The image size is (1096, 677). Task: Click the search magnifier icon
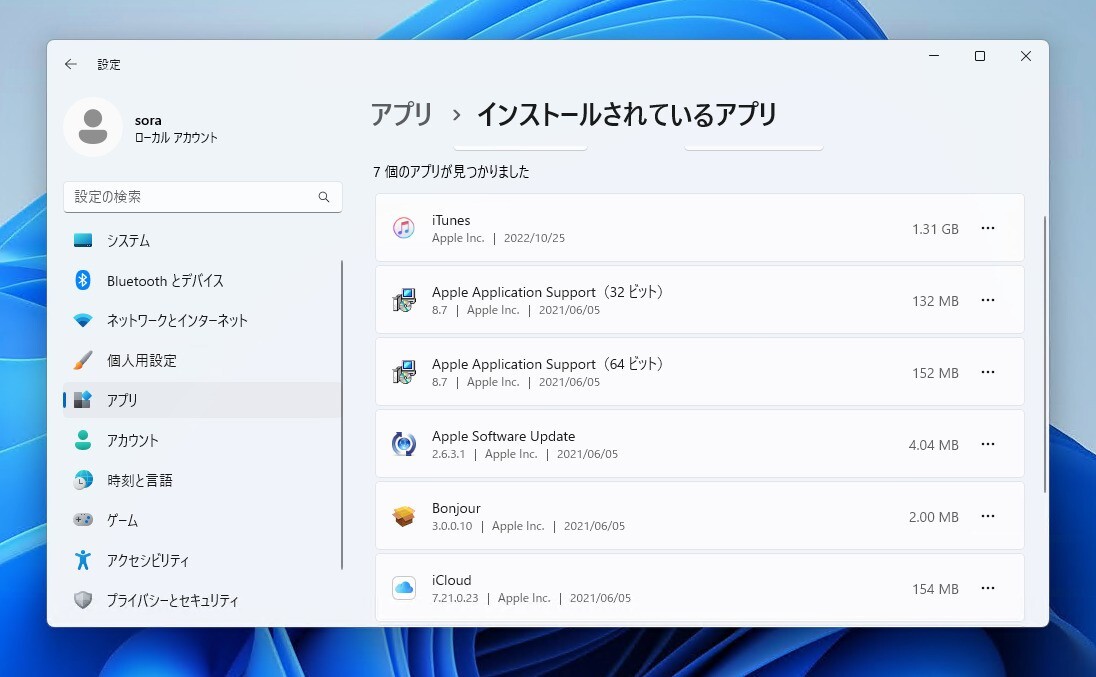(x=324, y=197)
